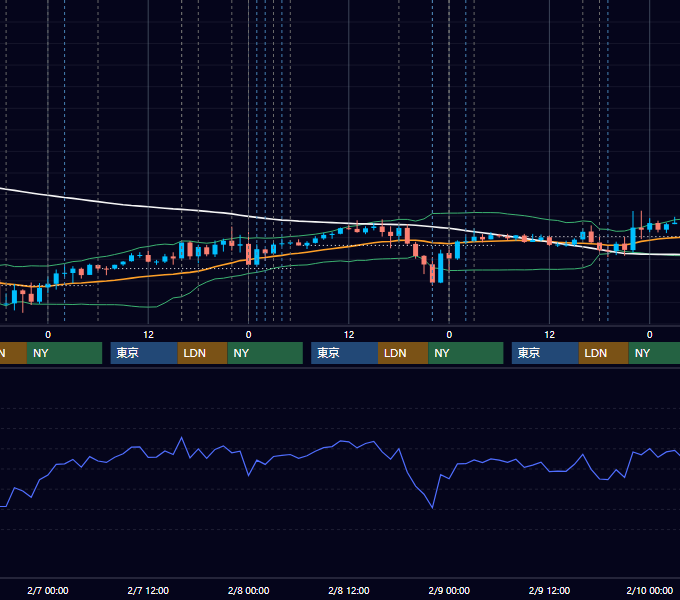Click hour marker 12 above 2/9 12:00
680x600 pixels.
pyautogui.click(x=549, y=335)
